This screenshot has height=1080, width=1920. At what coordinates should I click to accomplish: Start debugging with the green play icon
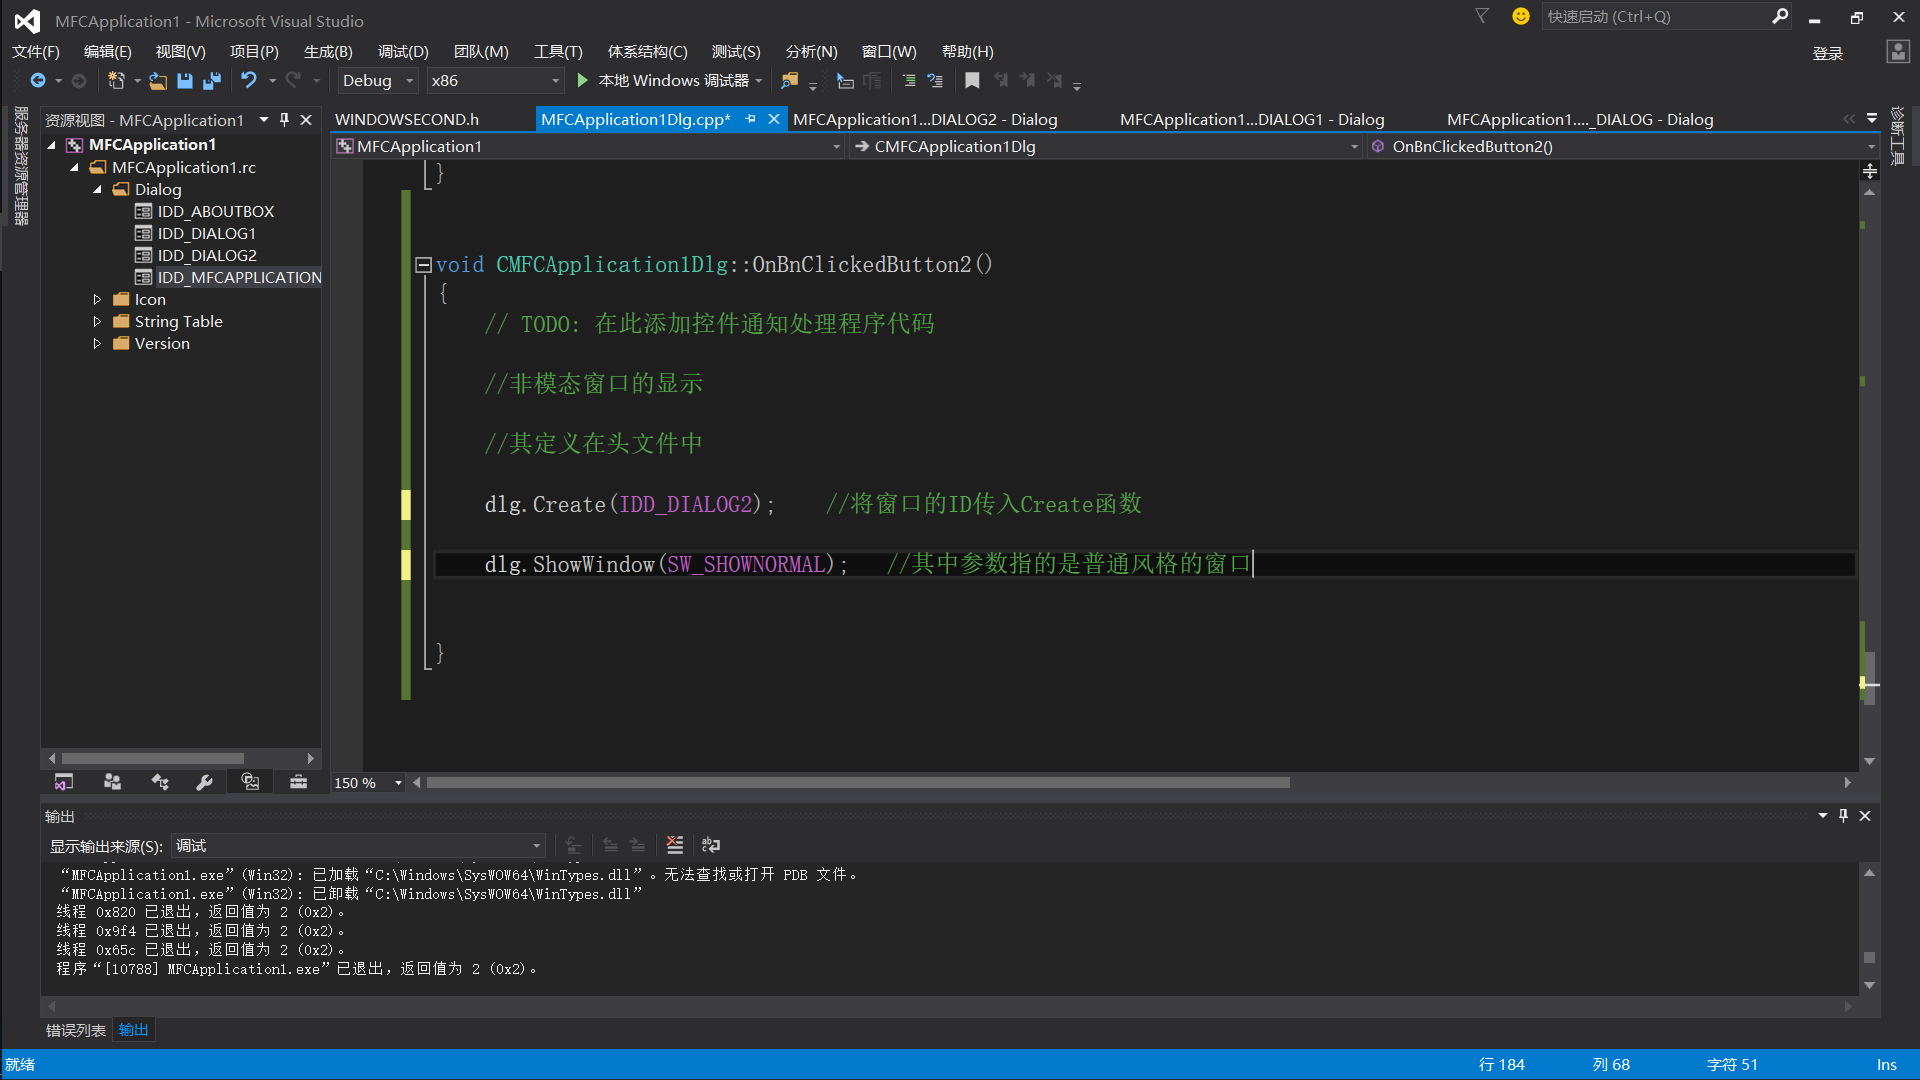click(x=583, y=81)
